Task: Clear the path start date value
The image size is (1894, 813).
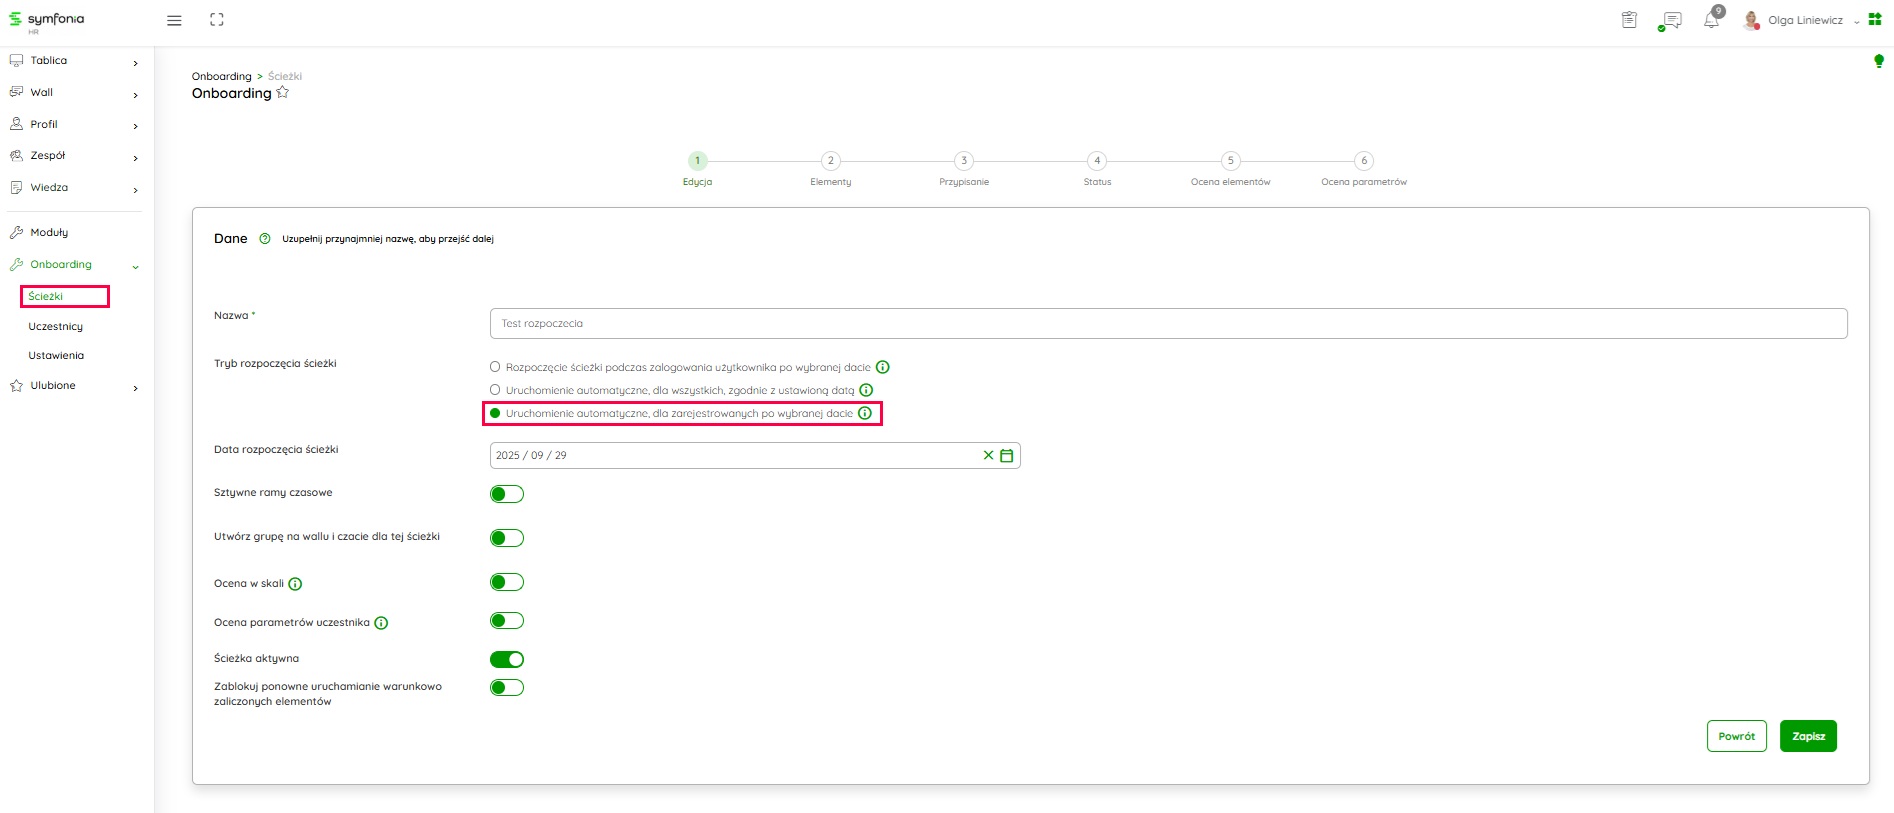Action: click(988, 456)
